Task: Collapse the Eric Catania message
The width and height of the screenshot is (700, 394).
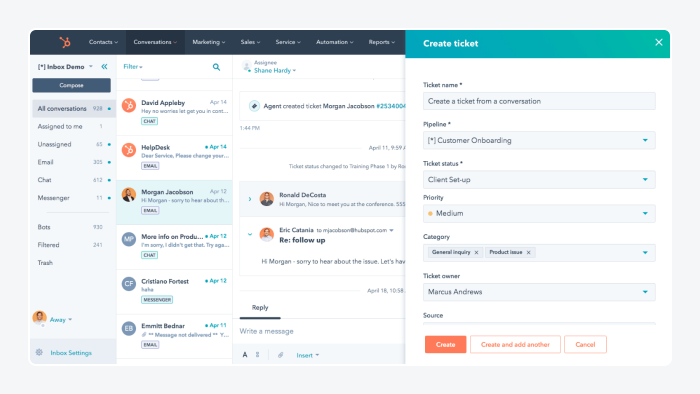Action: (x=250, y=234)
